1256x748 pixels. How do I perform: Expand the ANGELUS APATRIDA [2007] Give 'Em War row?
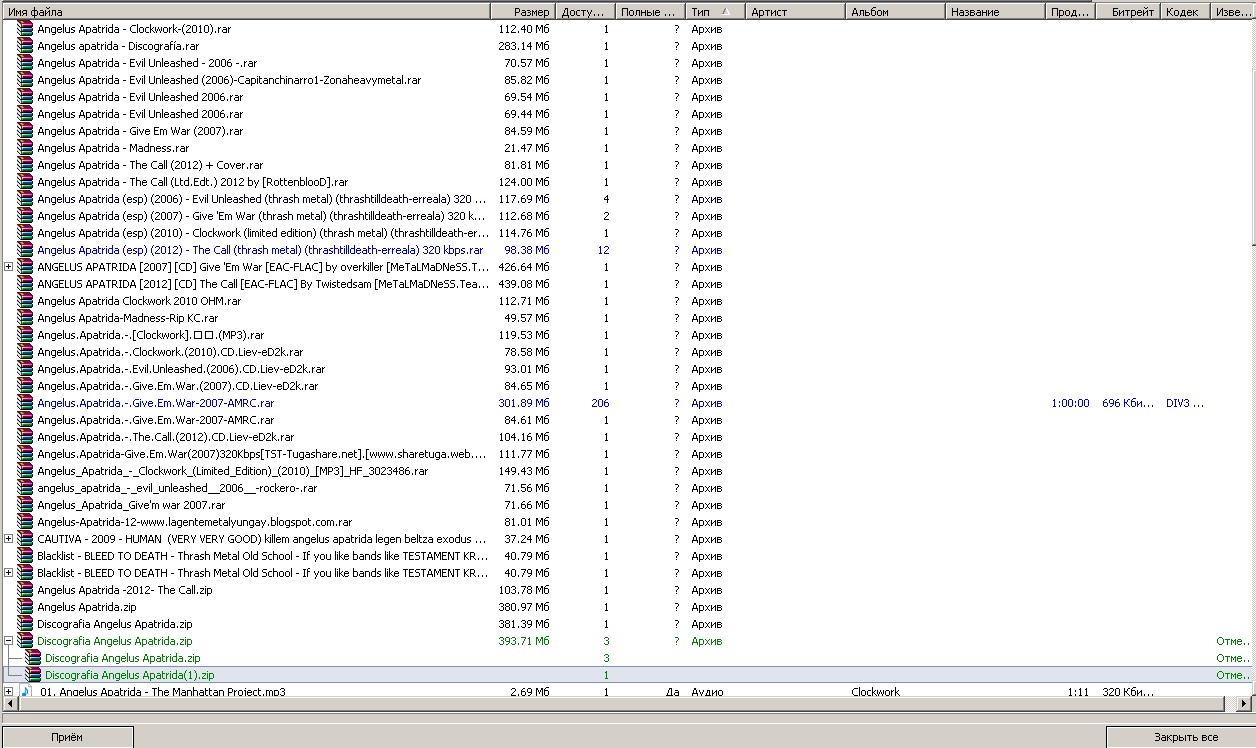pos(9,267)
